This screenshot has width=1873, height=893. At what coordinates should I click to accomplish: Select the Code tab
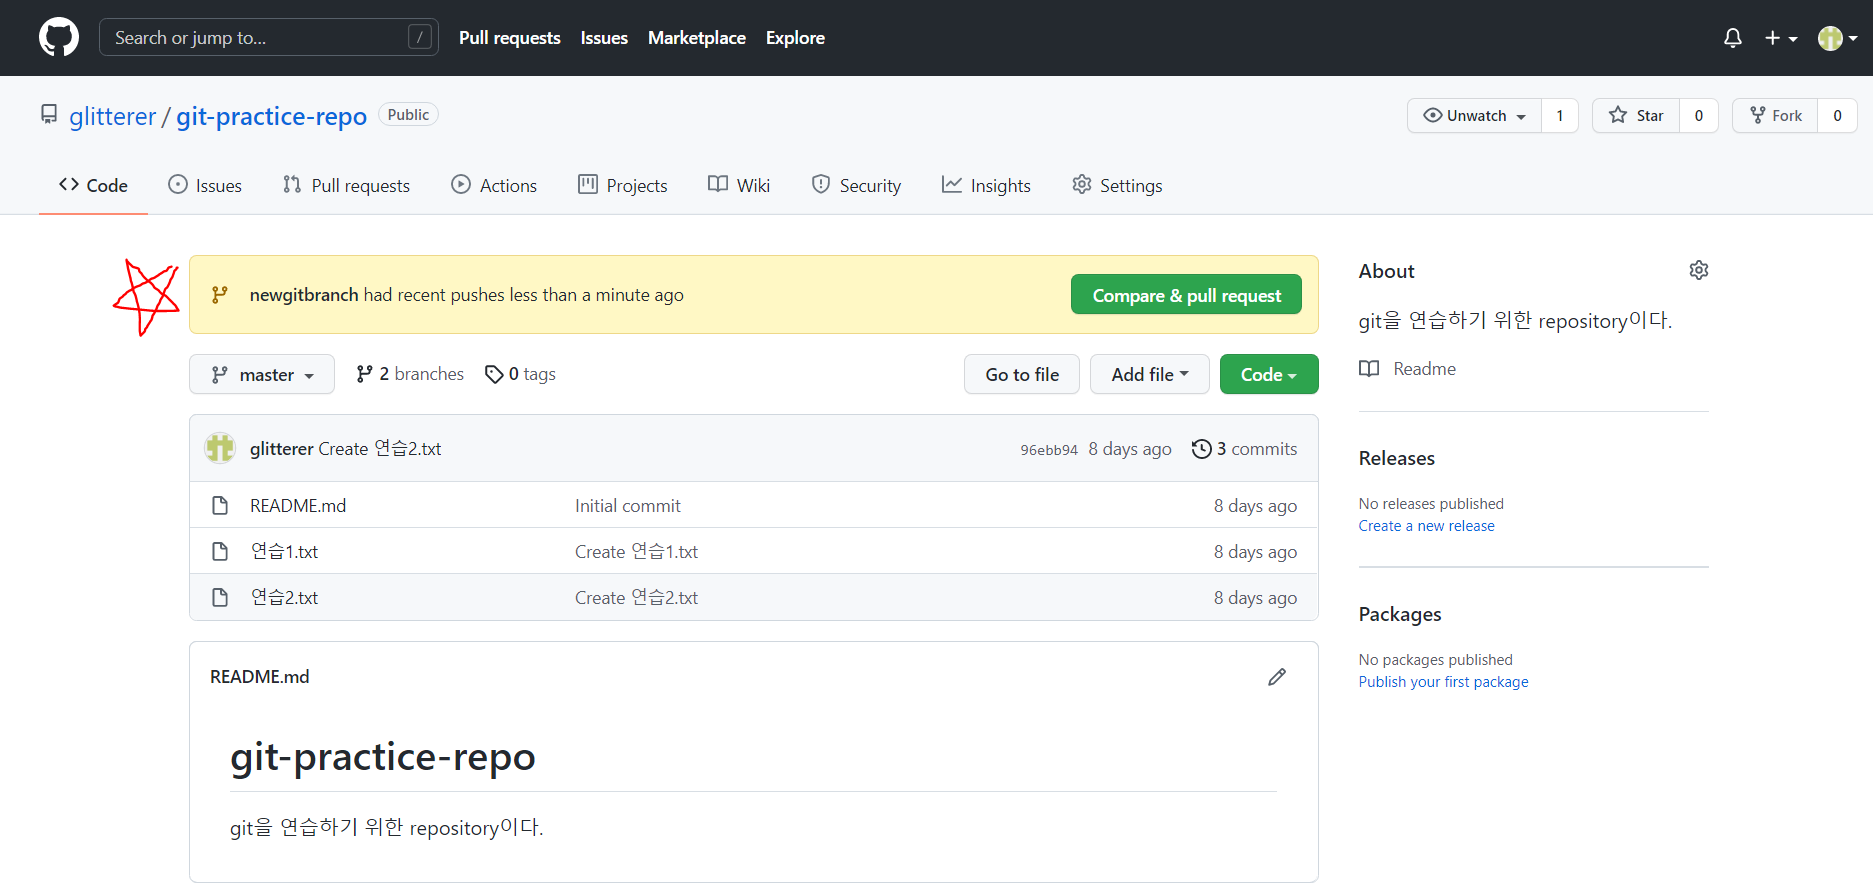click(x=93, y=185)
